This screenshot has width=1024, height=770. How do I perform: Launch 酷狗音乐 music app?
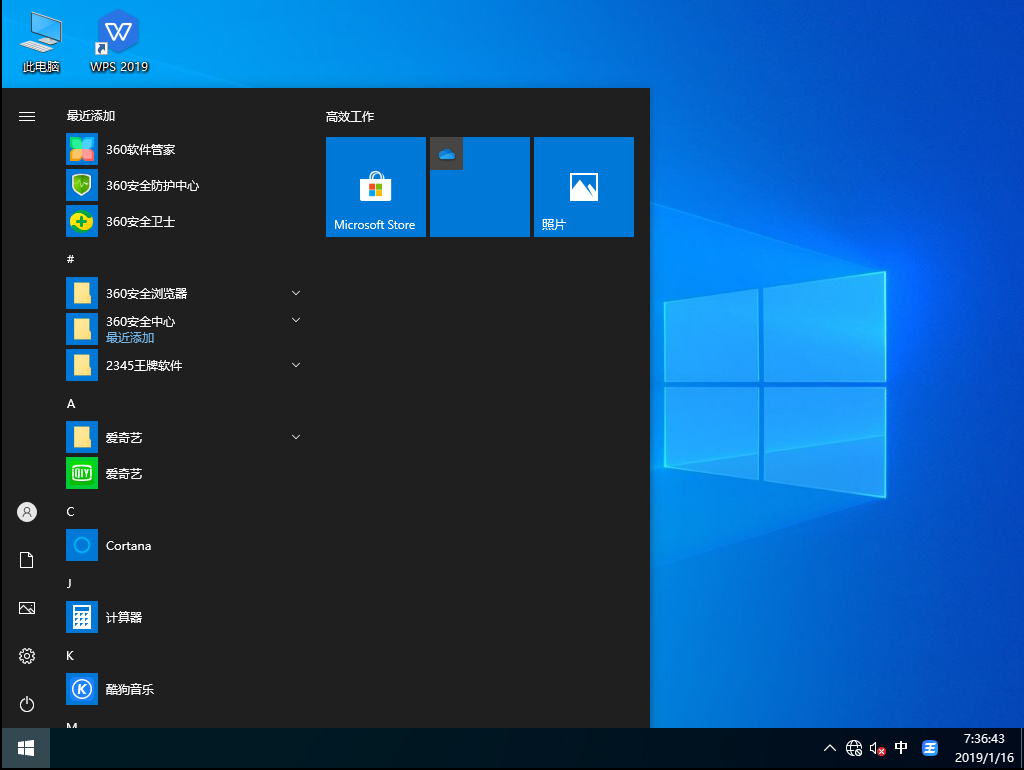tap(183, 689)
